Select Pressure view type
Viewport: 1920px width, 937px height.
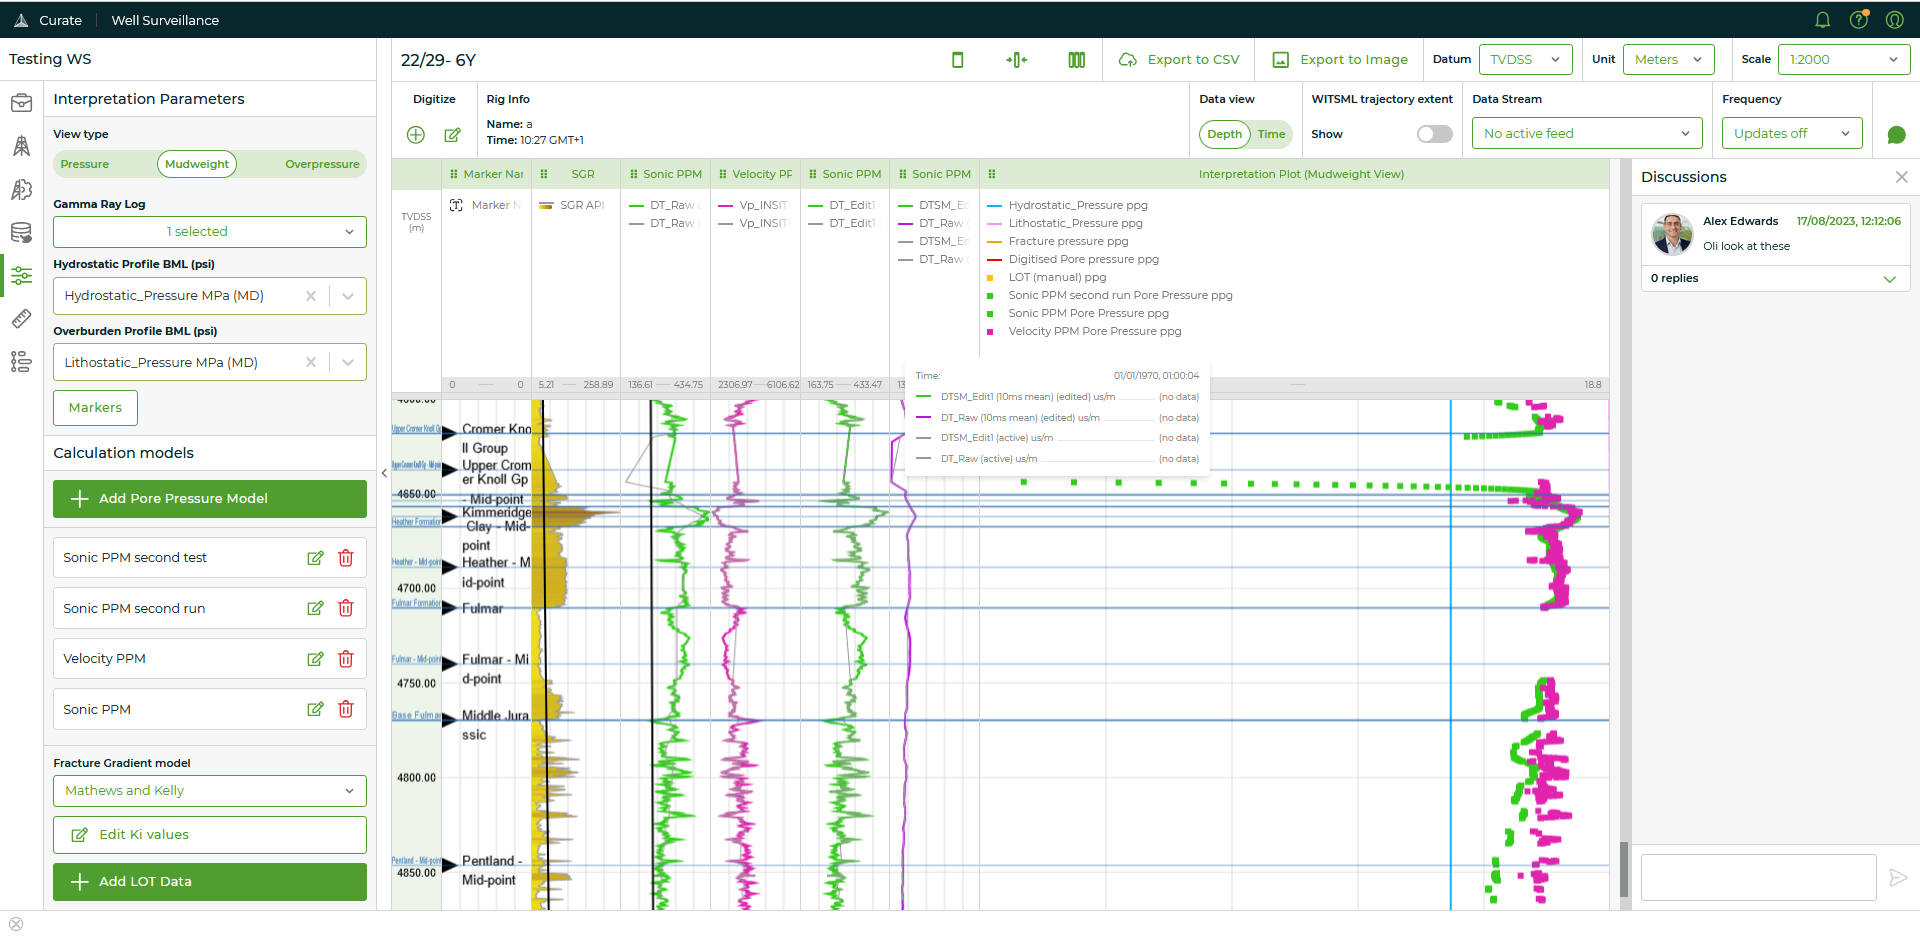coord(85,164)
